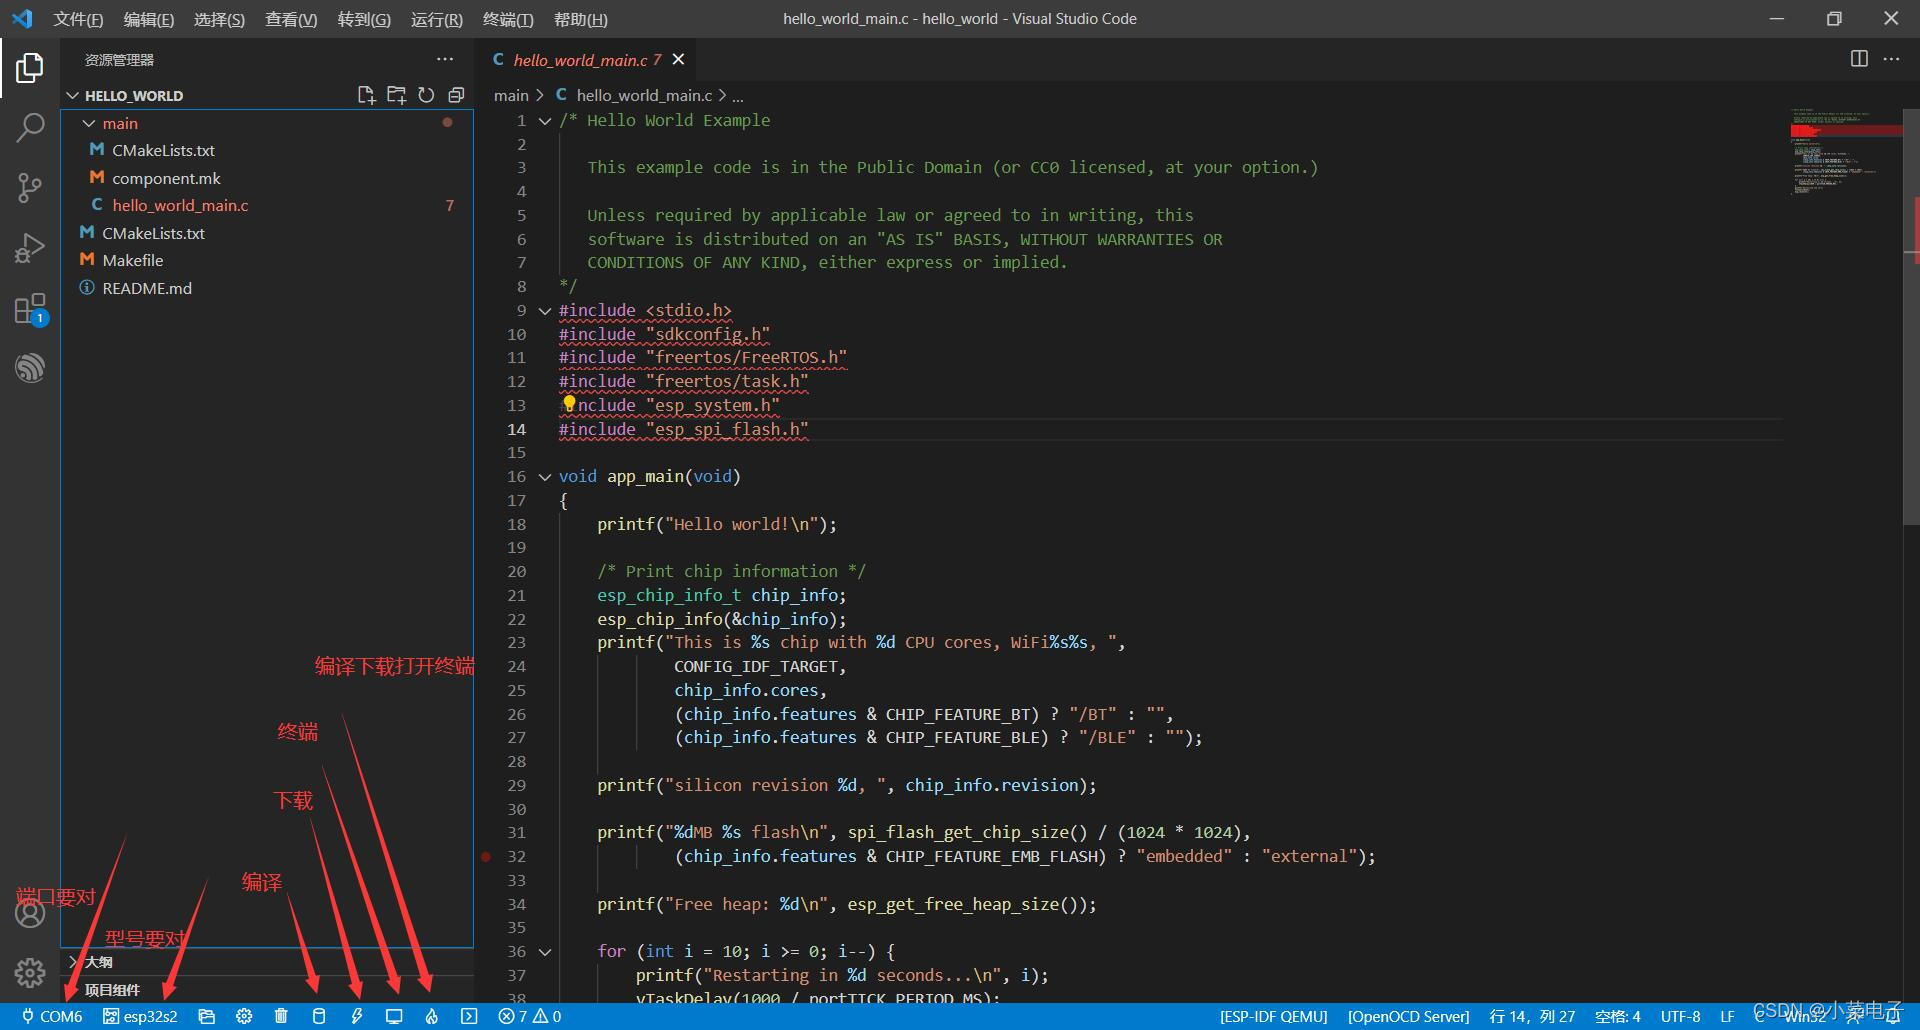Screen dimensions: 1920x1030
Task: Refresh the explorer file tree
Action: point(426,95)
